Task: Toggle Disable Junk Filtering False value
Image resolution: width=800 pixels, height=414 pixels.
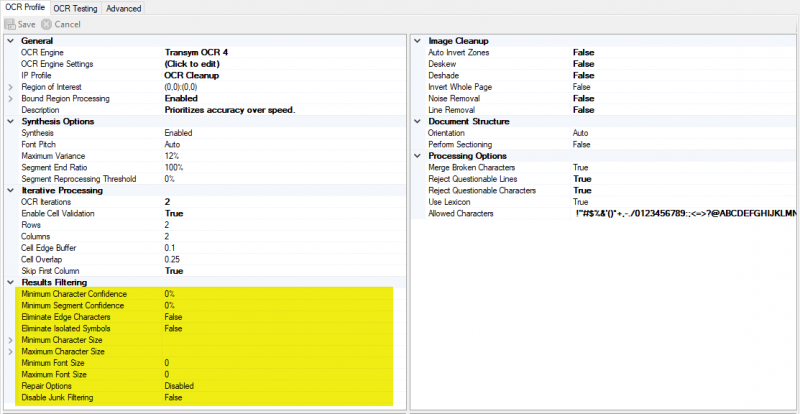Action: tap(173, 398)
